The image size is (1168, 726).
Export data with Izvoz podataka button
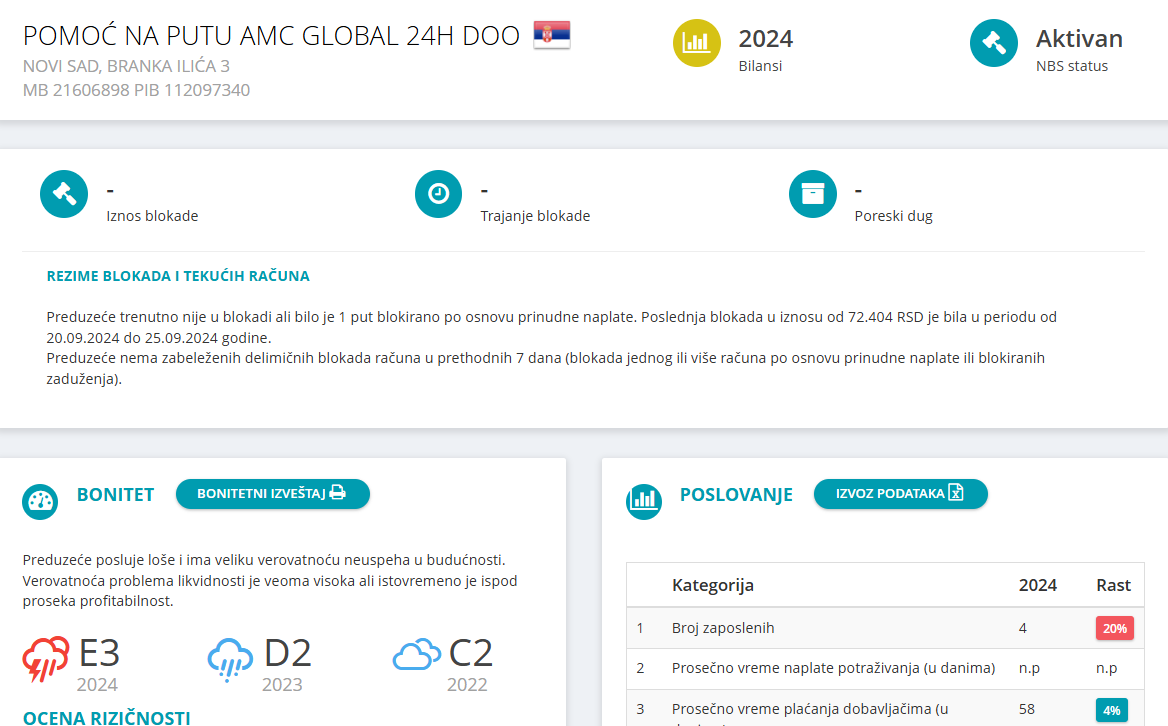pos(901,494)
